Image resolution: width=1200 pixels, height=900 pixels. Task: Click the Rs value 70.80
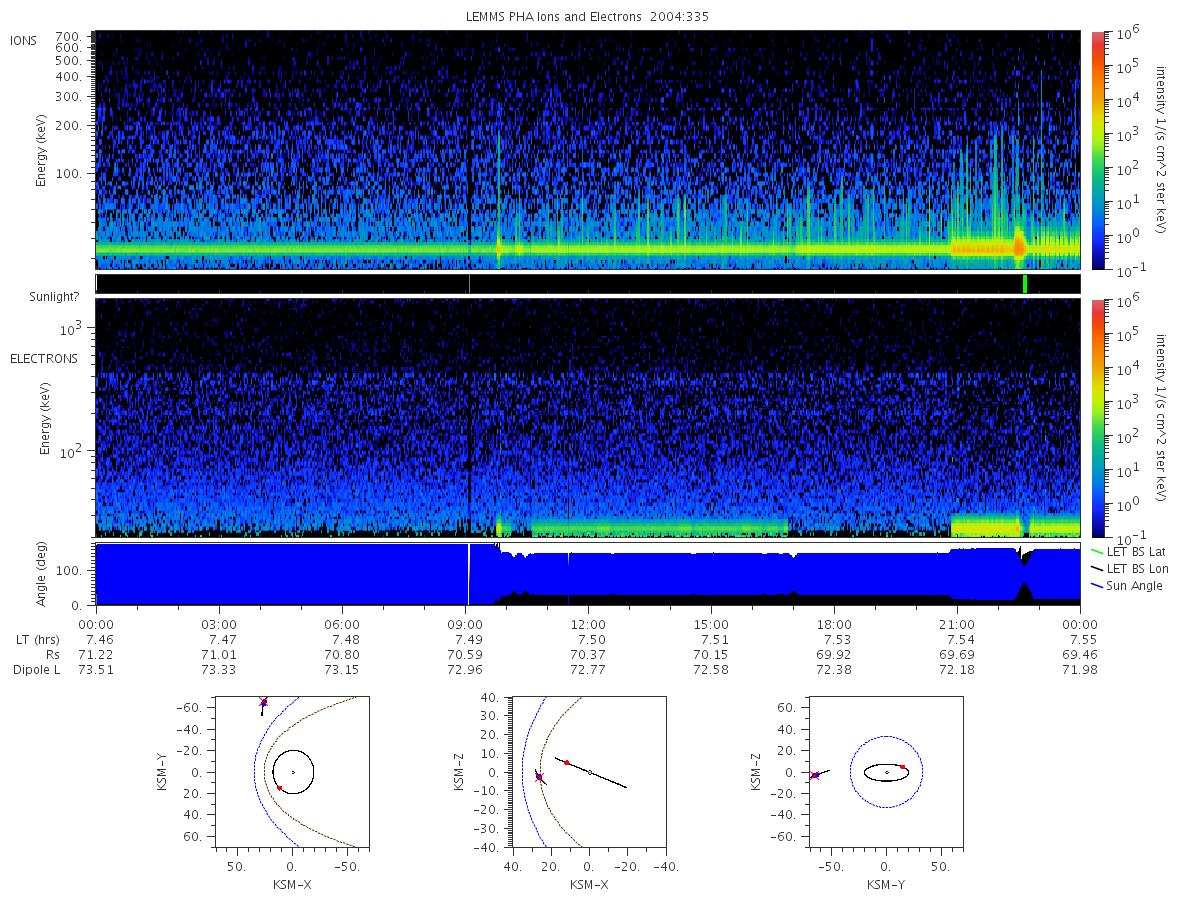pos(342,654)
